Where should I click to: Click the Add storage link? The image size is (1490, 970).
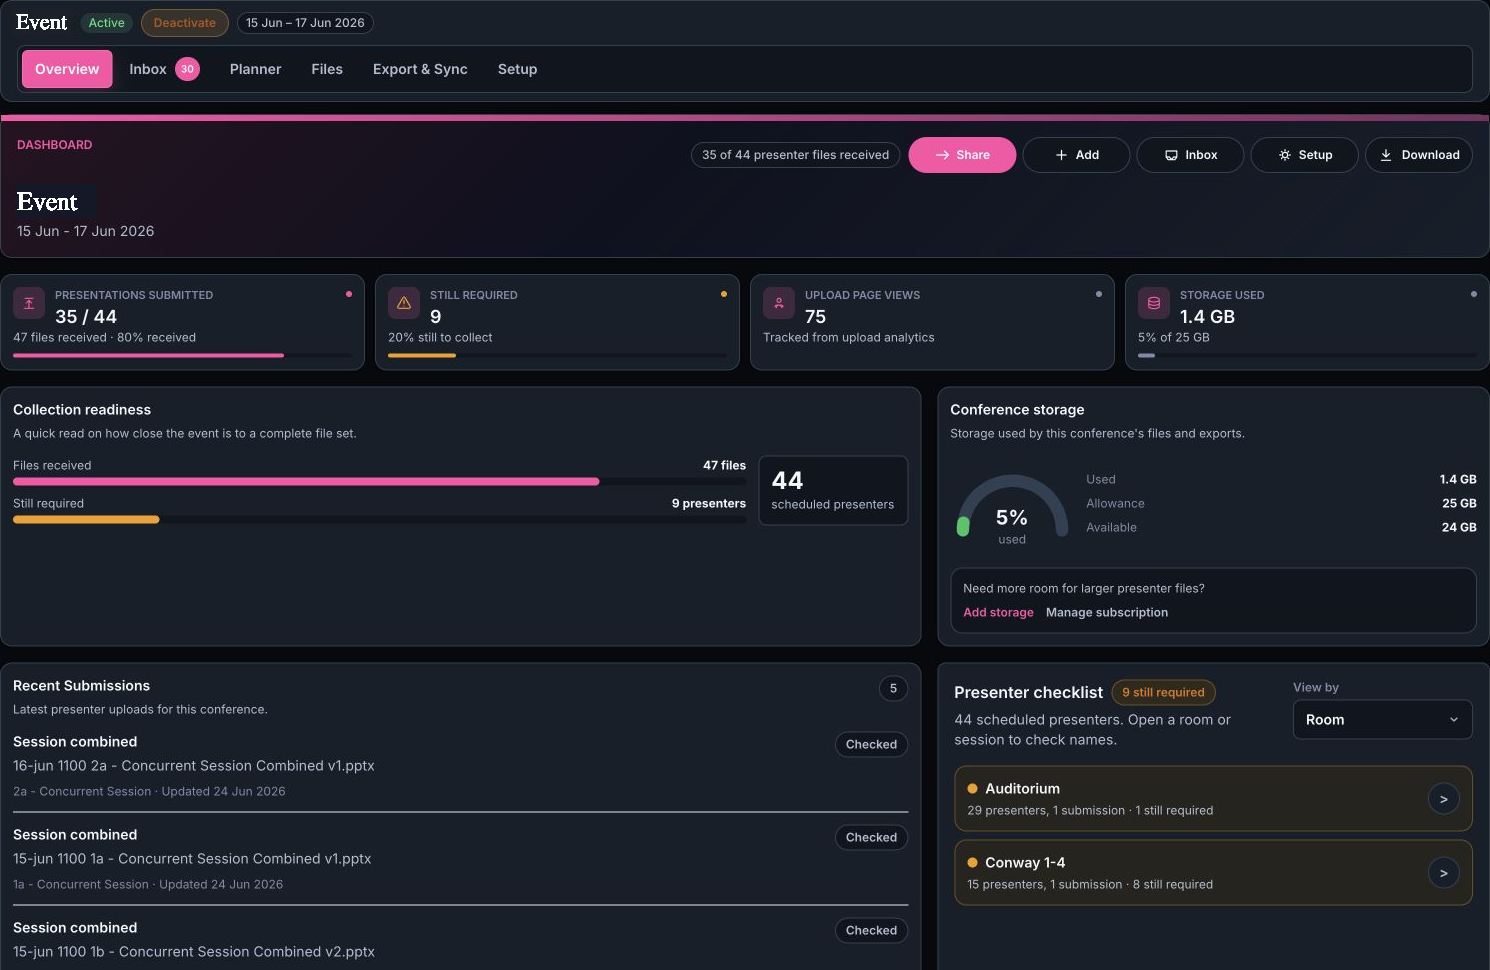(998, 613)
